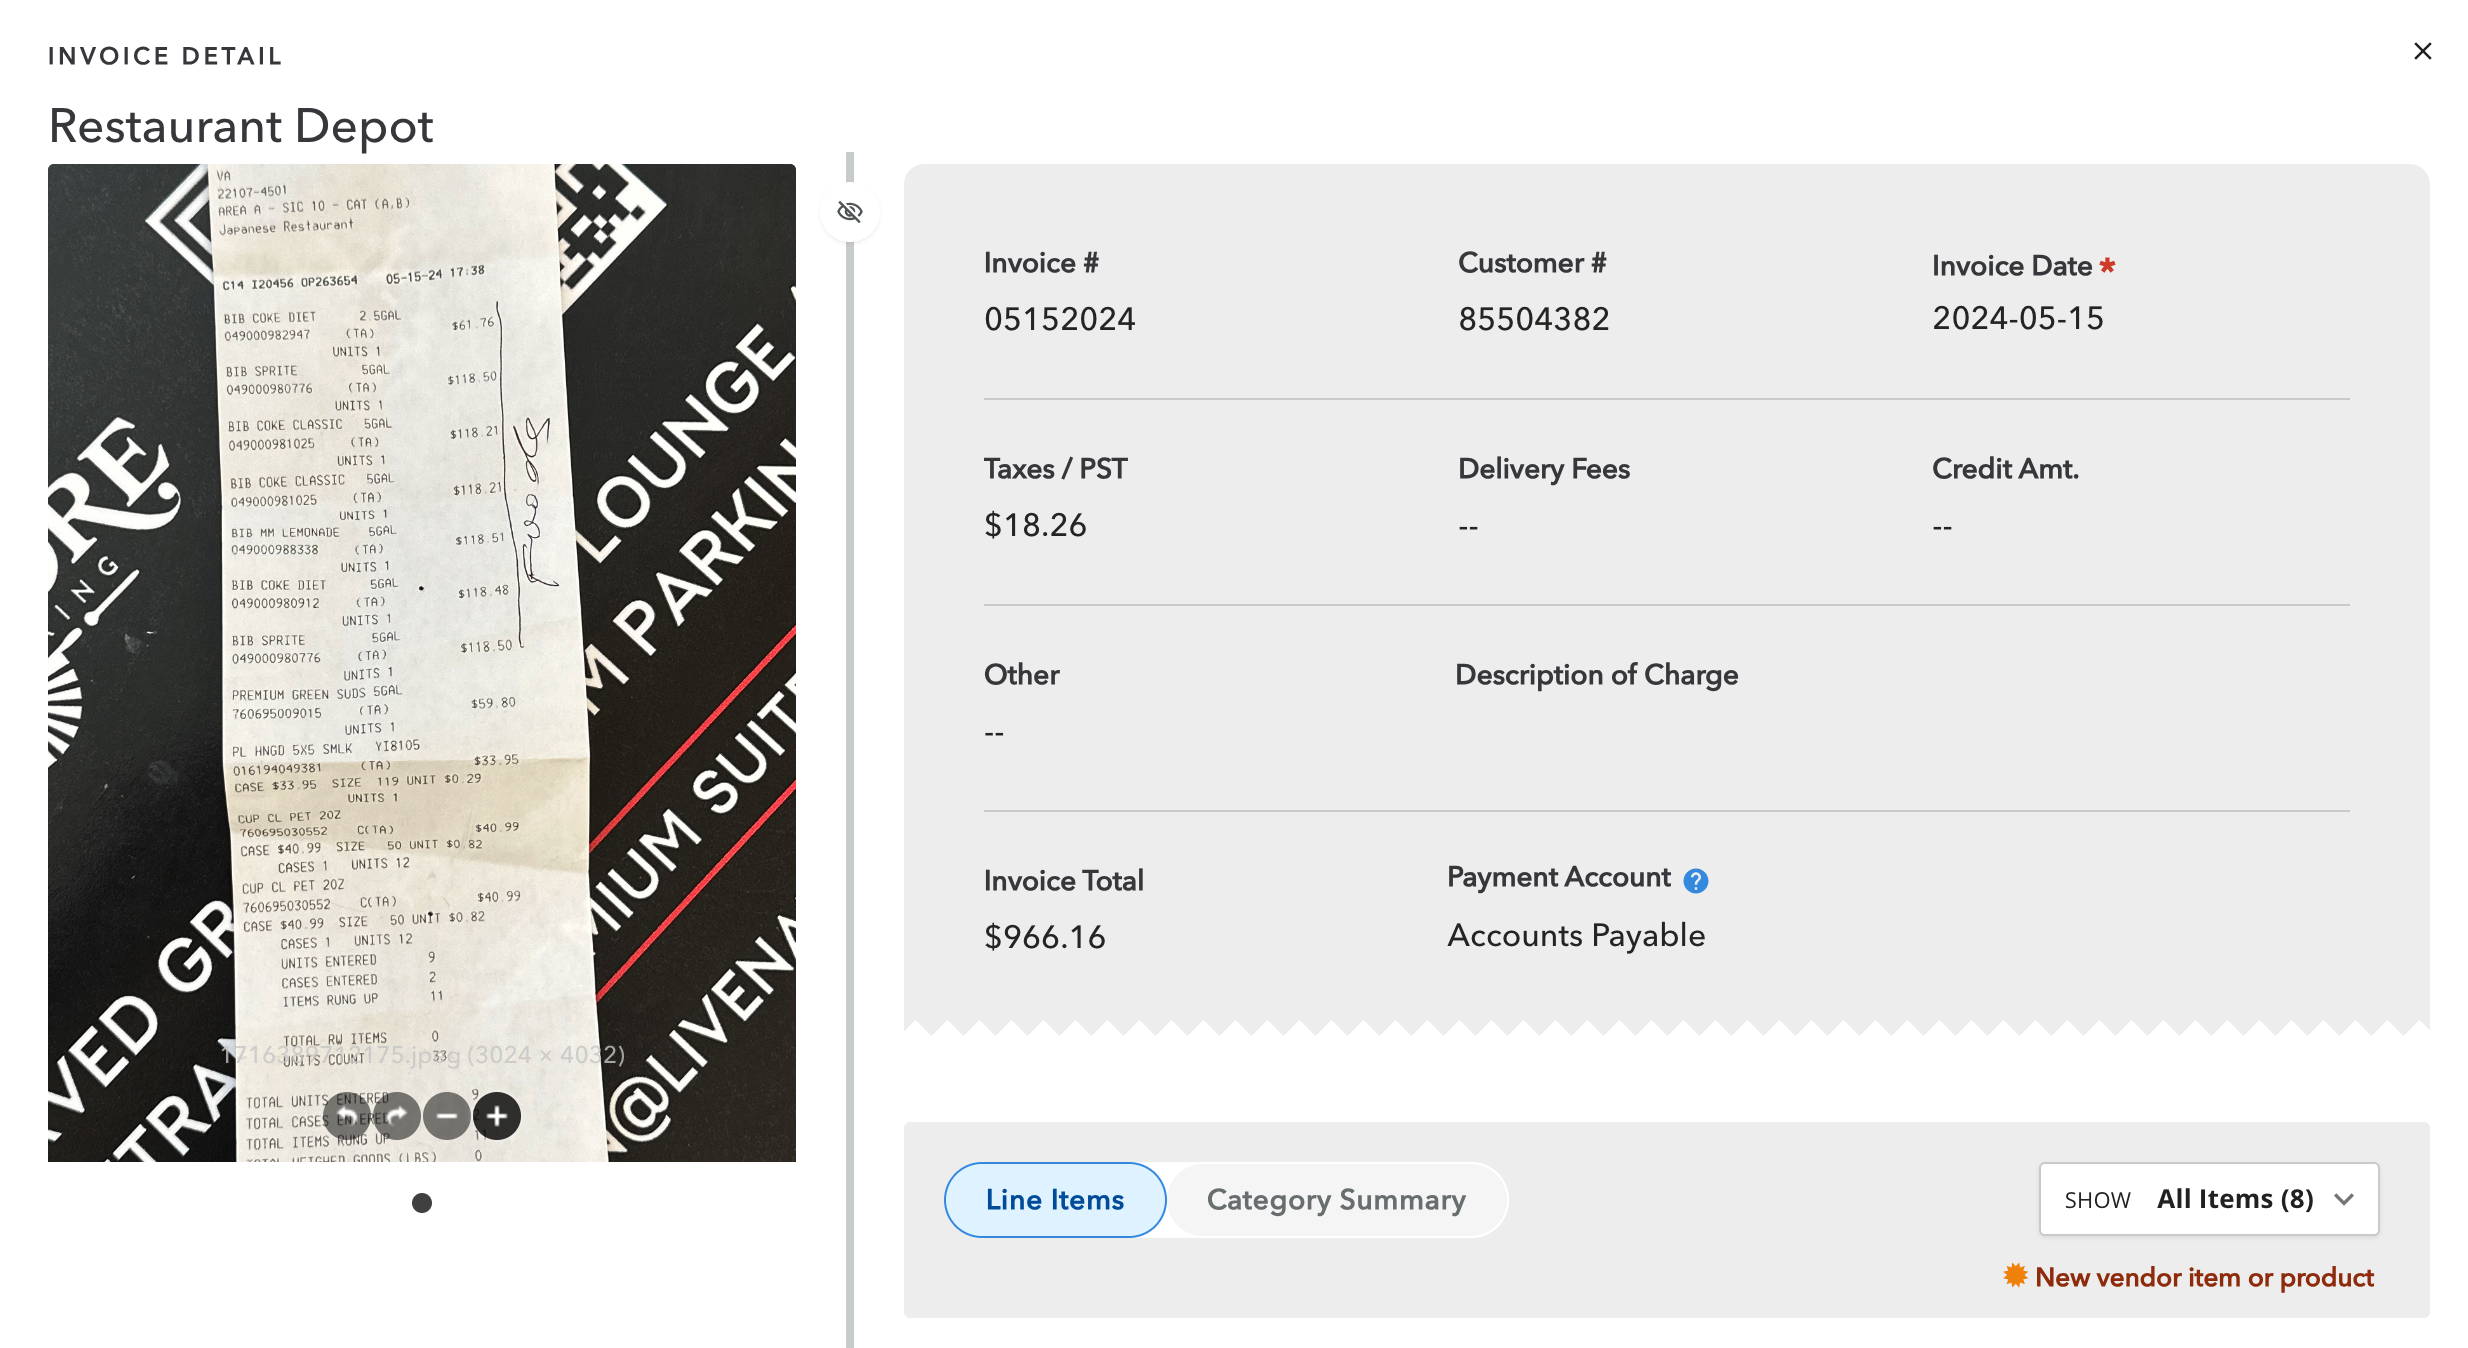Switch to the Line Items tab
This screenshot has height=1348, width=2468.
1055,1200
